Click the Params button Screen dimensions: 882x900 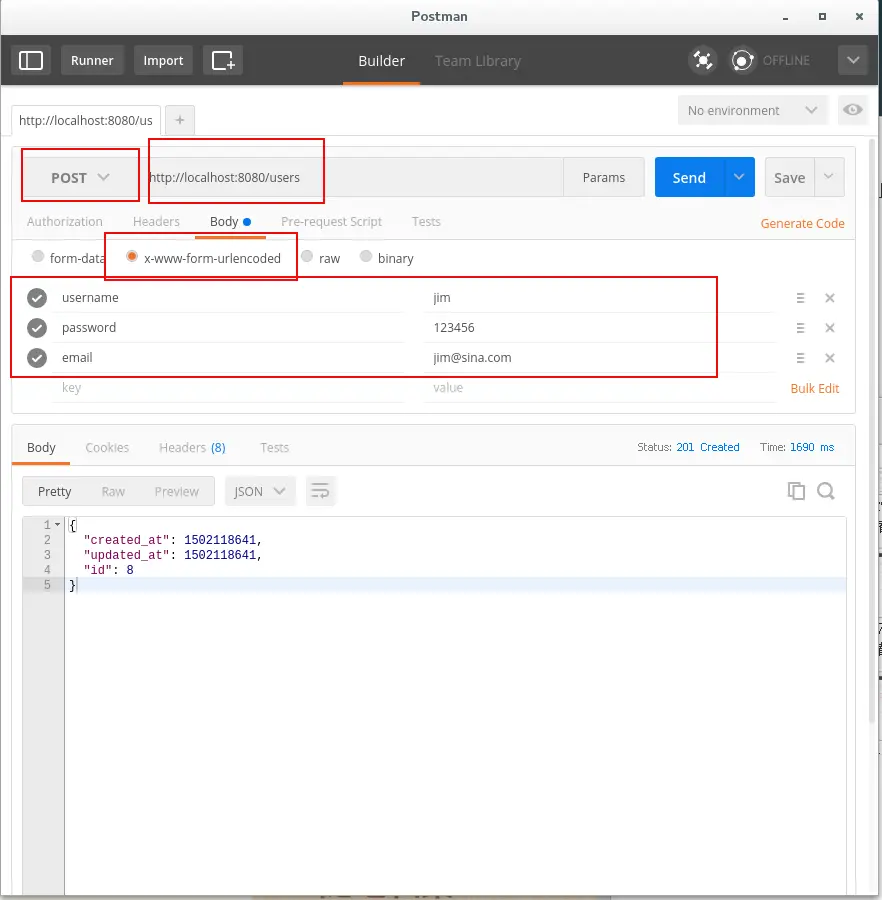(604, 177)
